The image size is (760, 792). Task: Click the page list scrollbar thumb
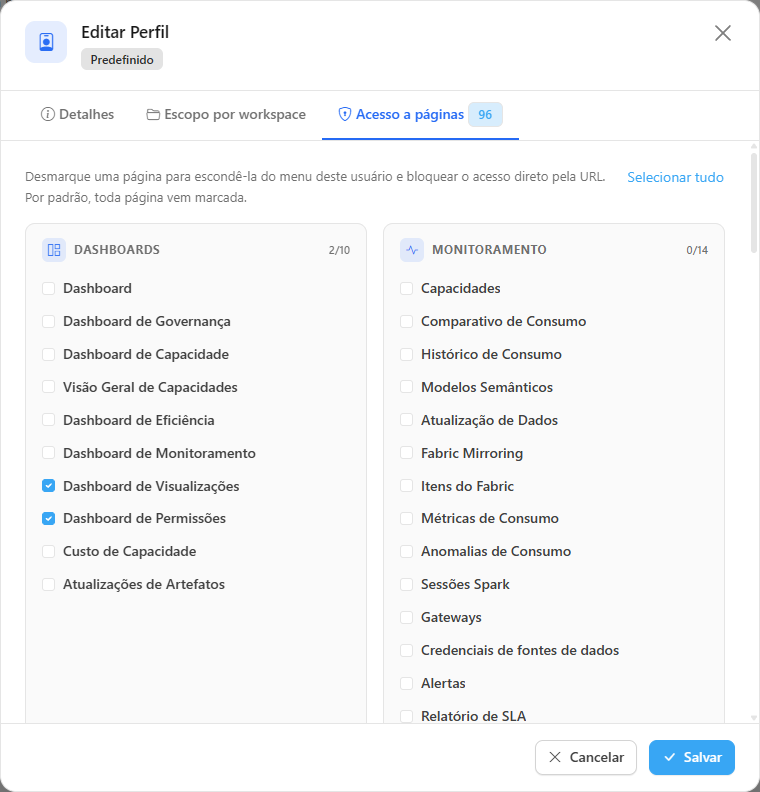[753, 202]
